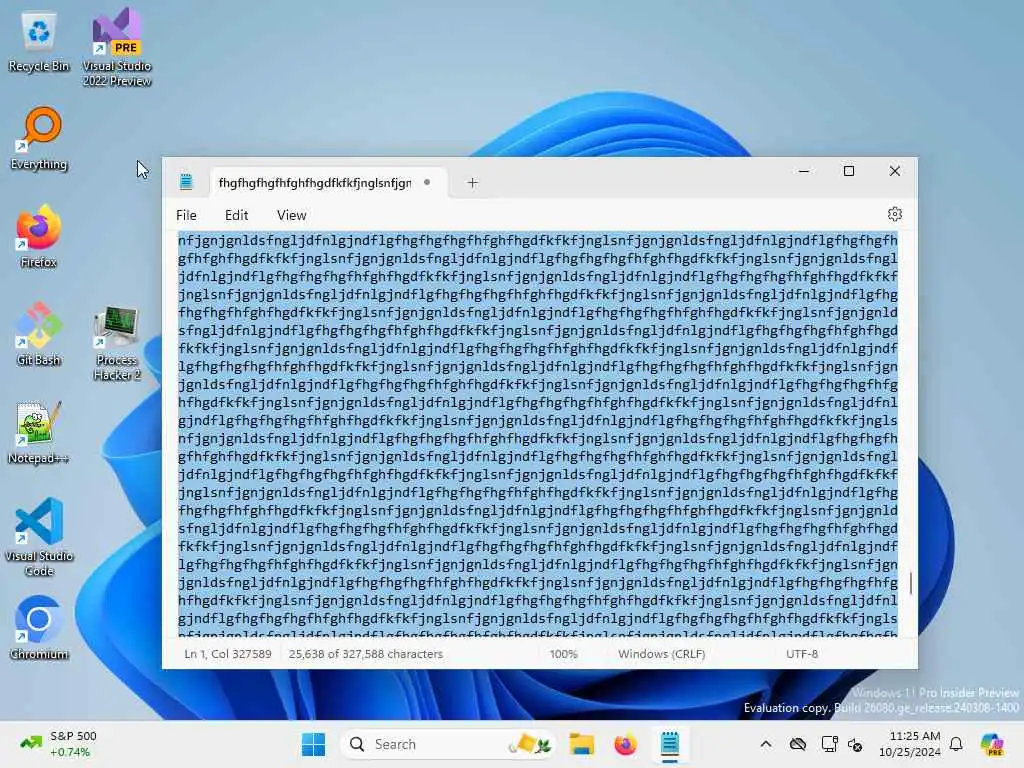
Task: Open the Everything search shortcut
Action: pyautogui.click(x=39, y=138)
